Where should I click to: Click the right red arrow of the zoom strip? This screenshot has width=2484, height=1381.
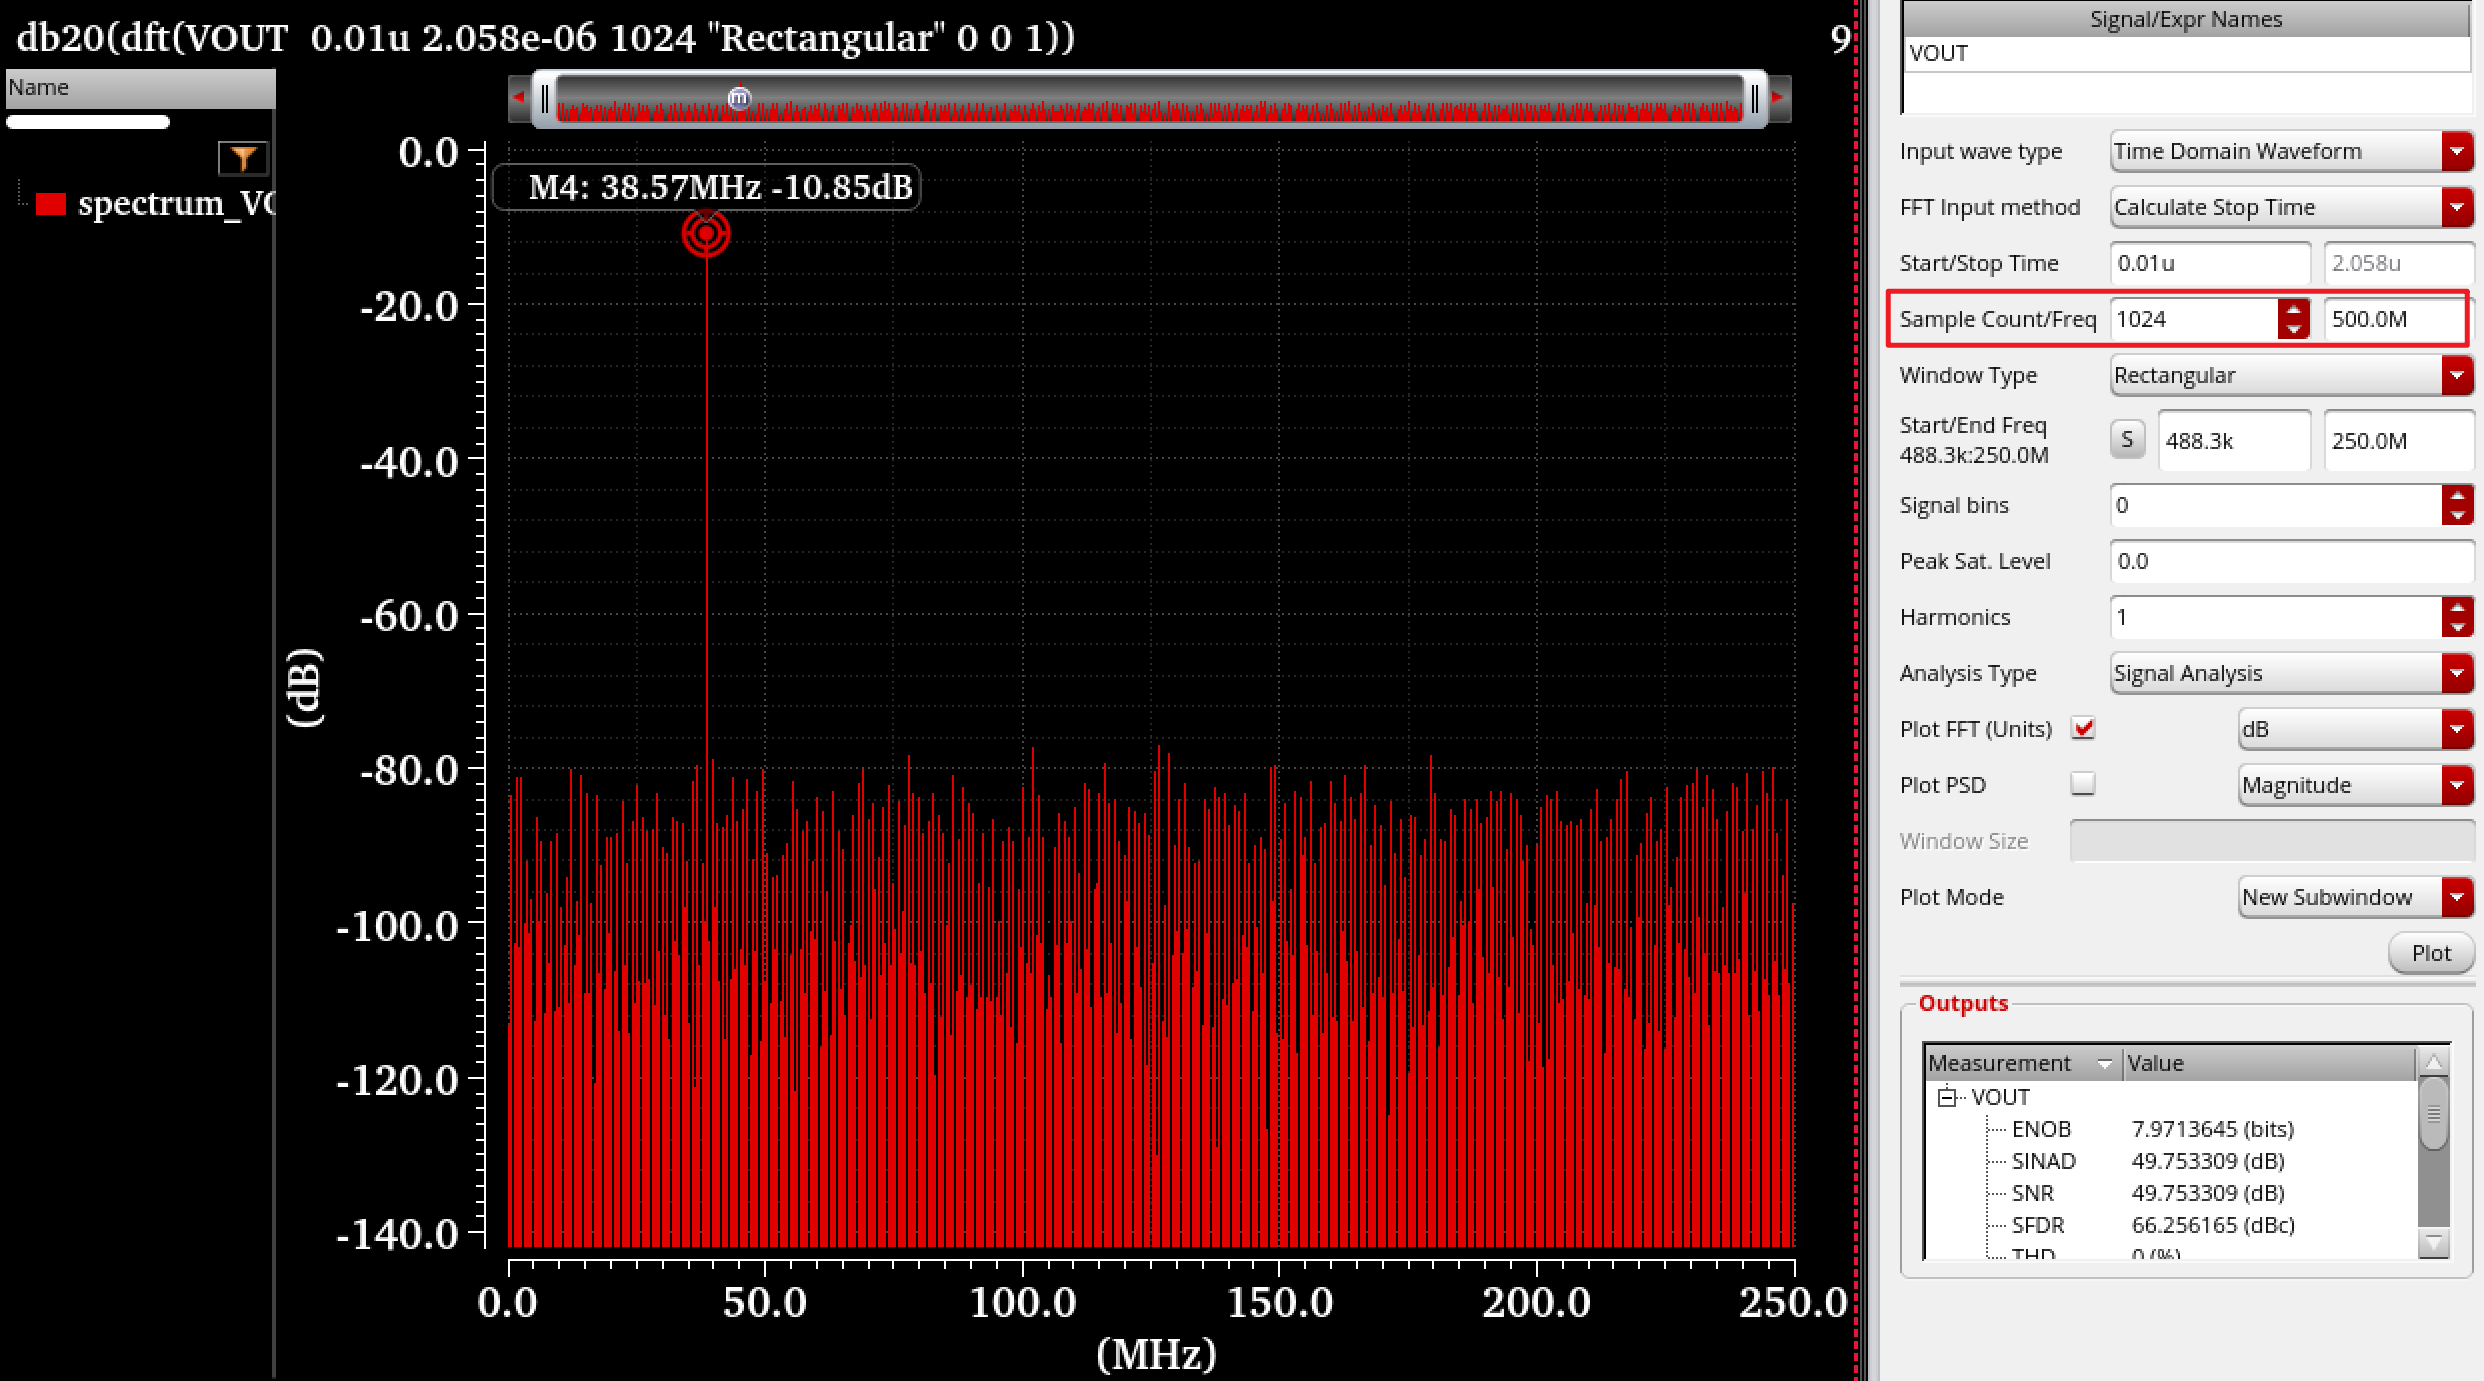[1777, 98]
